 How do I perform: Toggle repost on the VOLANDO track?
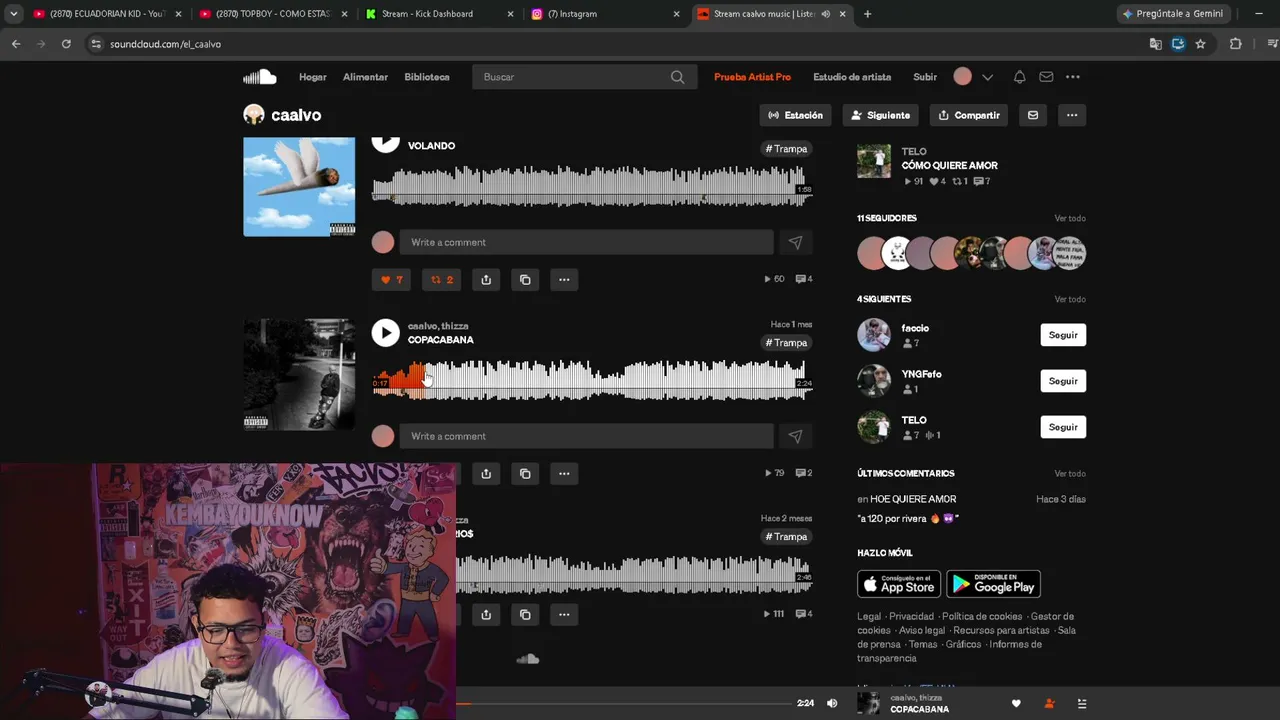click(441, 280)
